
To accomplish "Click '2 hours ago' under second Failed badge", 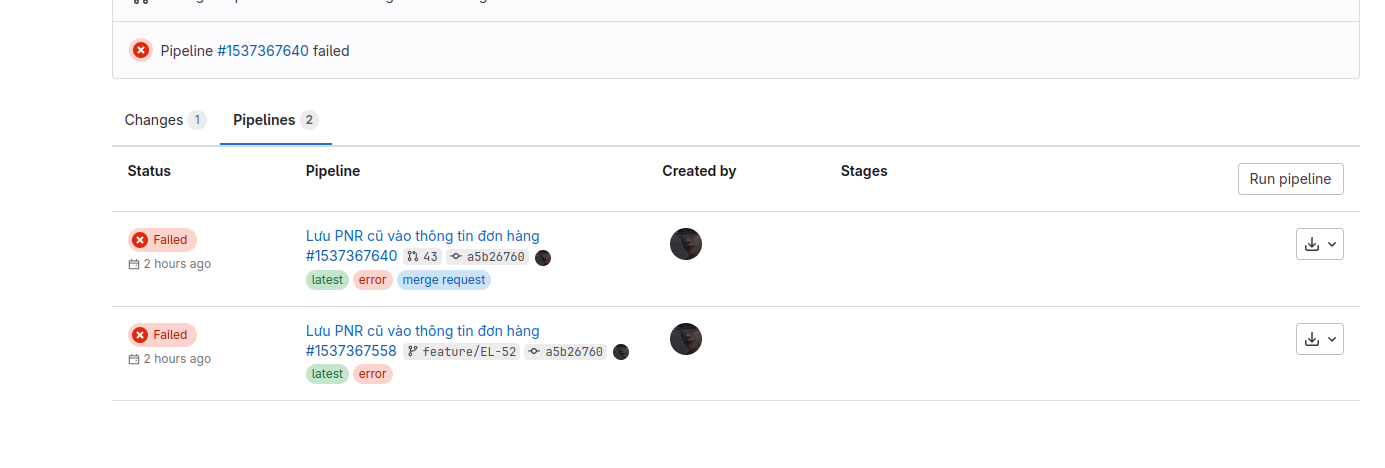I will pyautogui.click(x=177, y=359).
